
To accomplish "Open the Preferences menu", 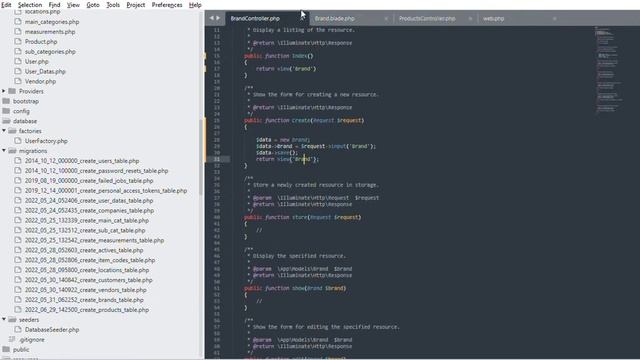I will 167,5.
